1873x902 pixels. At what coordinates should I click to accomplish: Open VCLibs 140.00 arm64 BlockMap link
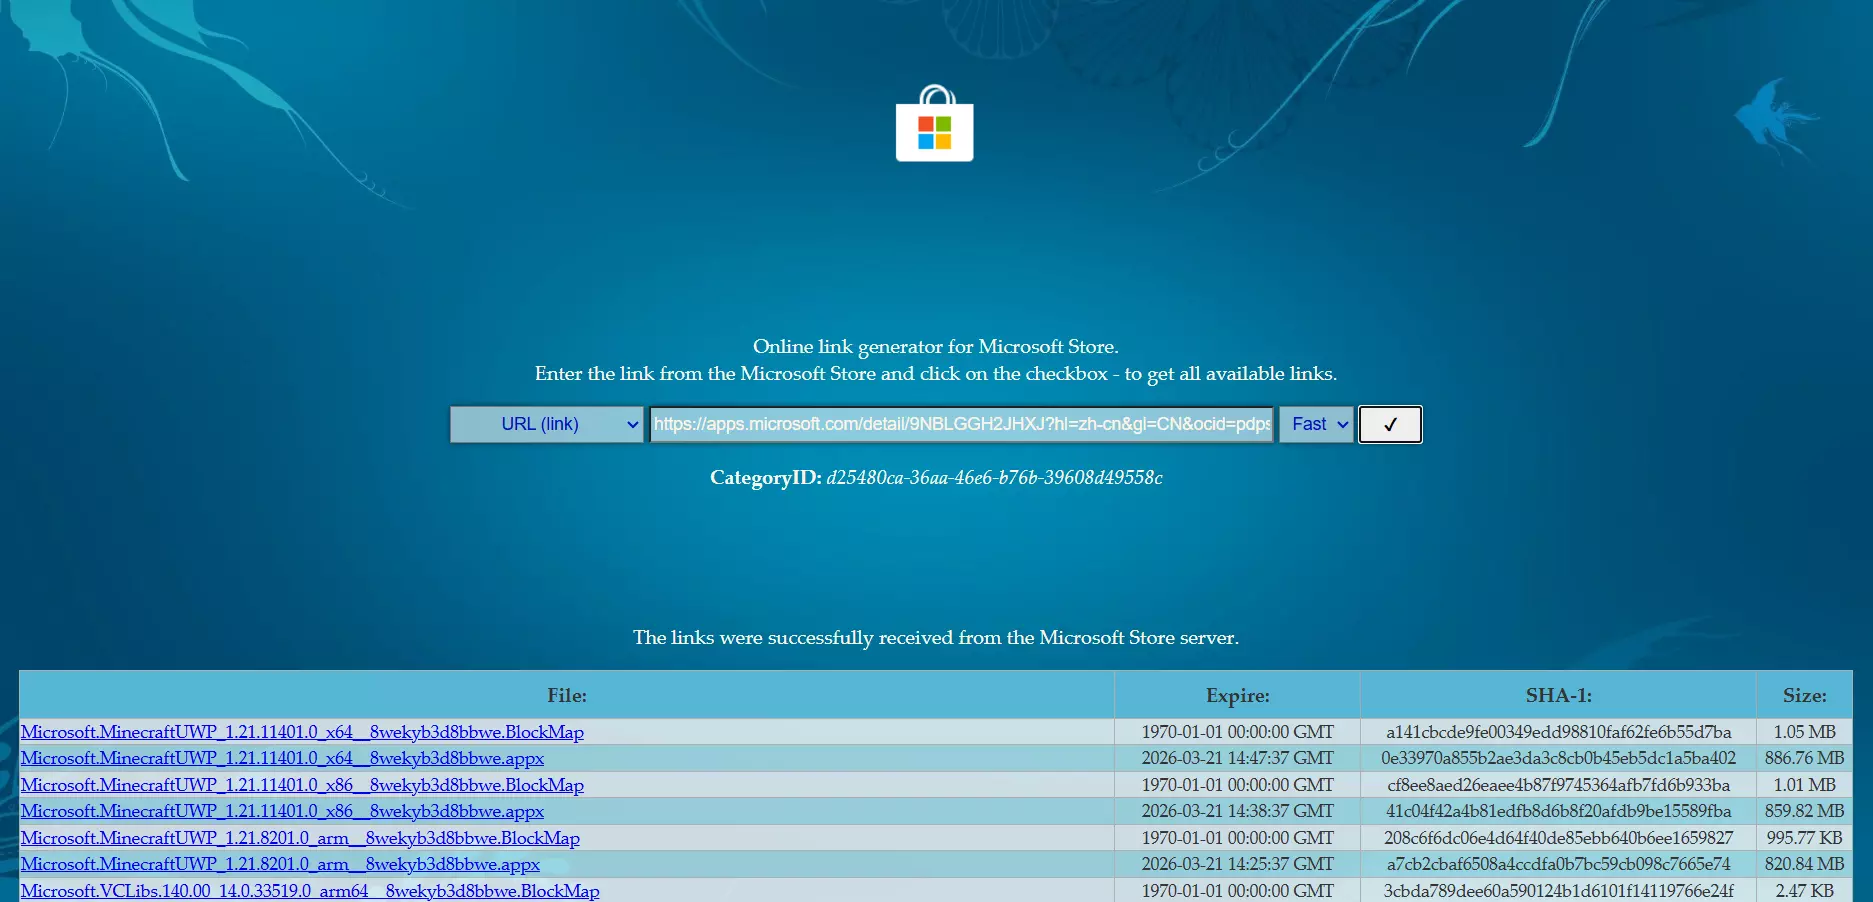point(310,890)
